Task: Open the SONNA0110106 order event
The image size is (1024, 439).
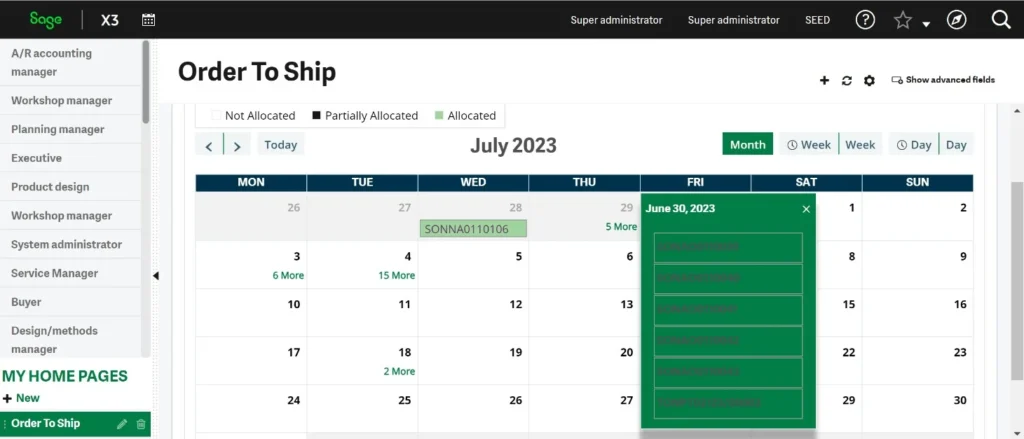Action: click(x=473, y=229)
